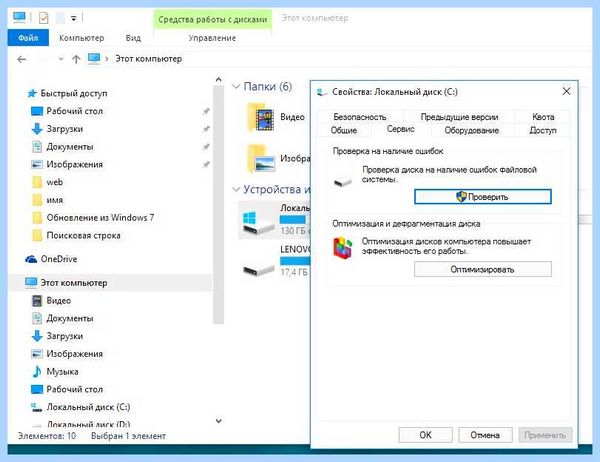Viewport: 600px width, 462px height.
Task: Click the Поисковая строка folder icon
Action: click(x=37, y=236)
